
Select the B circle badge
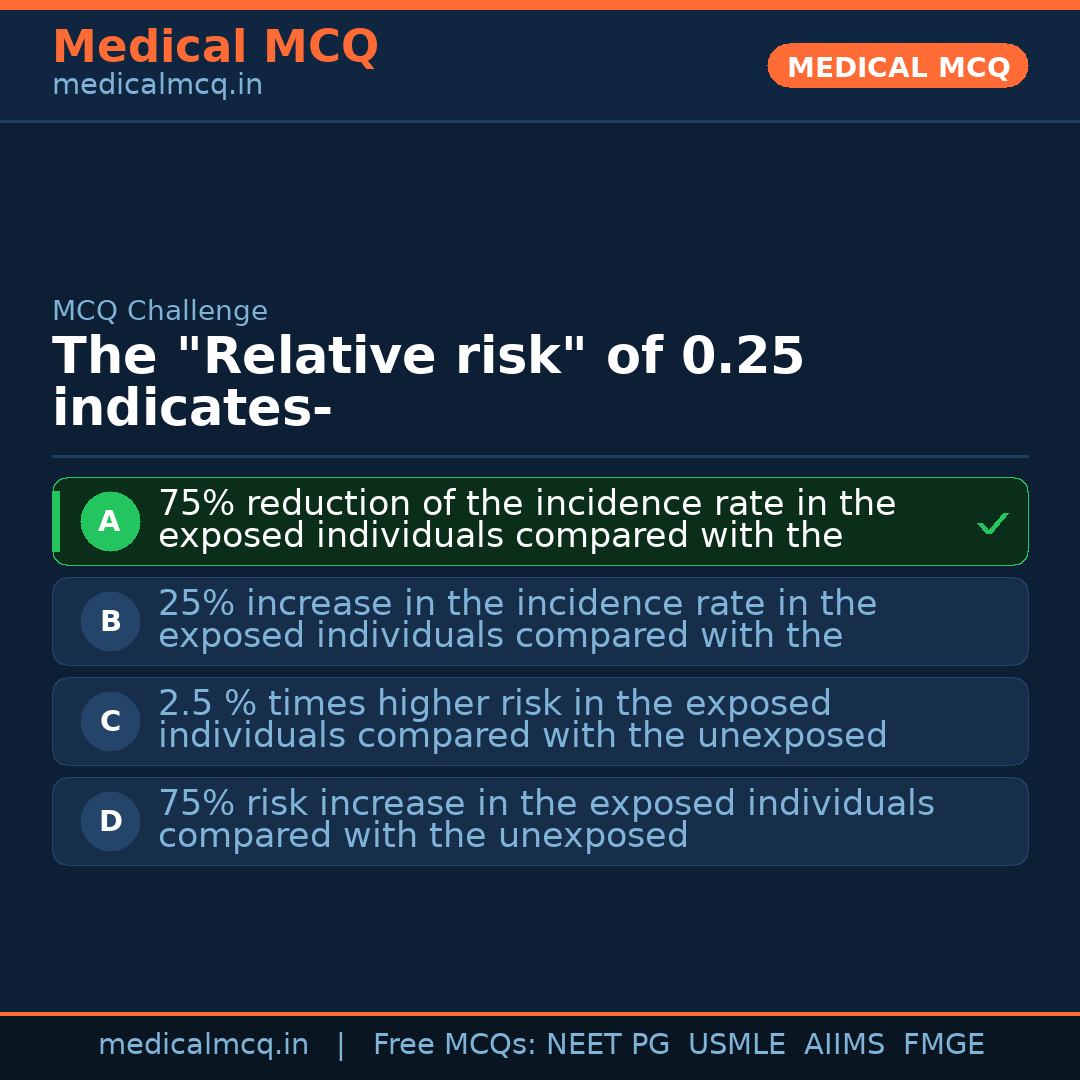click(x=110, y=621)
